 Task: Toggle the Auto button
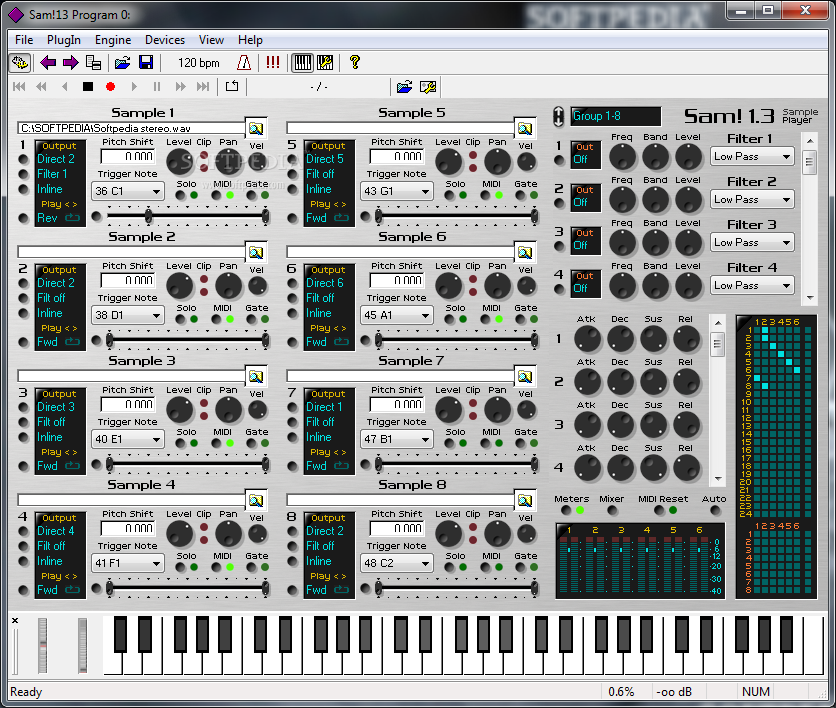coord(715,510)
